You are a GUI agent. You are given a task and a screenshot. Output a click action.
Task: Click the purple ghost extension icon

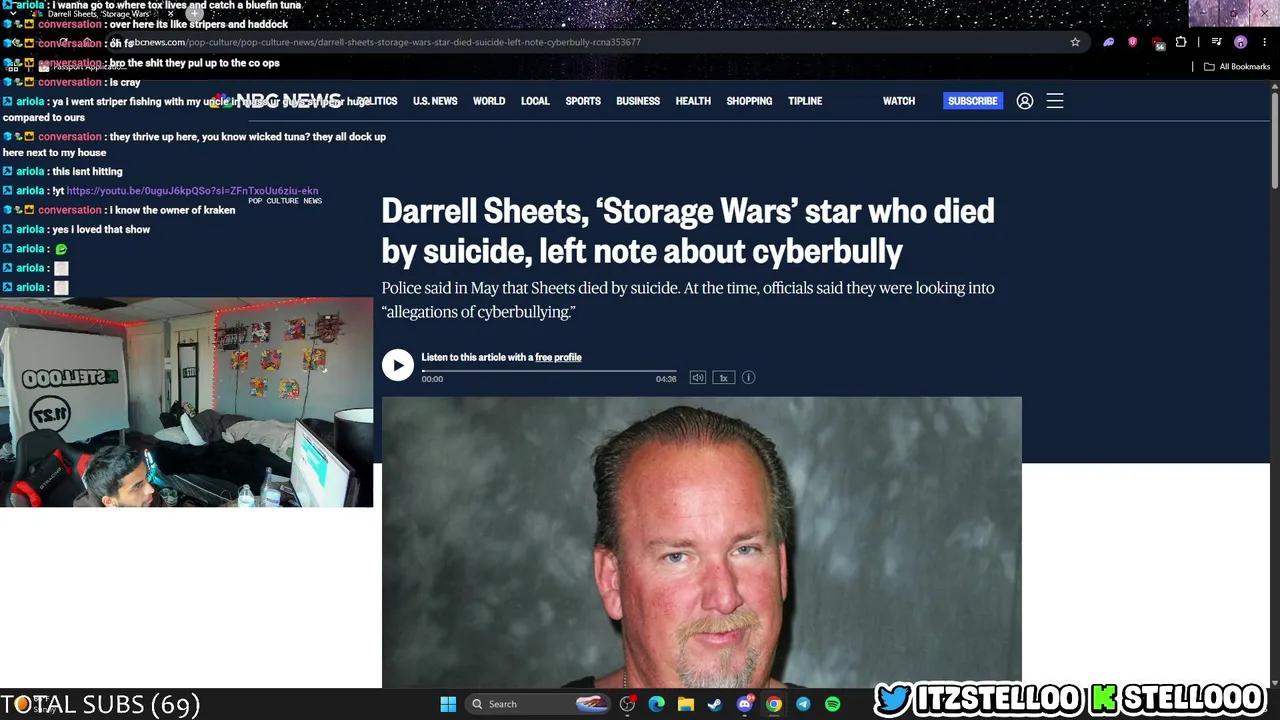click(1109, 42)
